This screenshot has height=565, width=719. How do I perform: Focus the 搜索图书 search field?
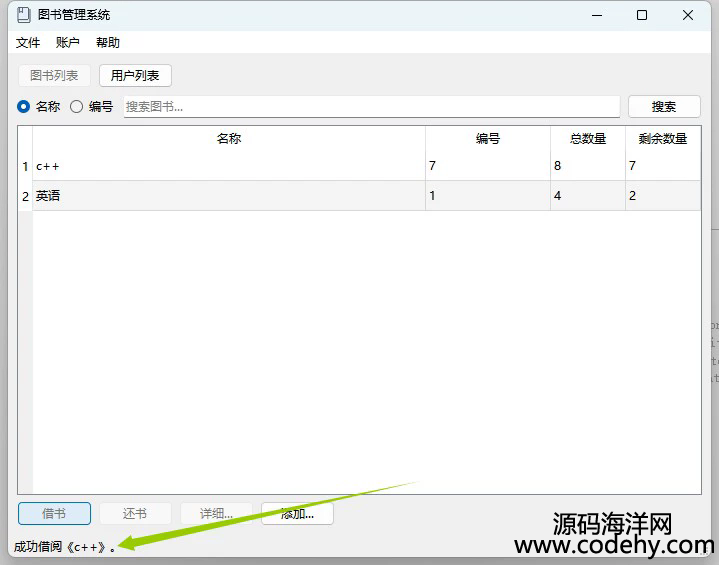click(x=372, y=107)
